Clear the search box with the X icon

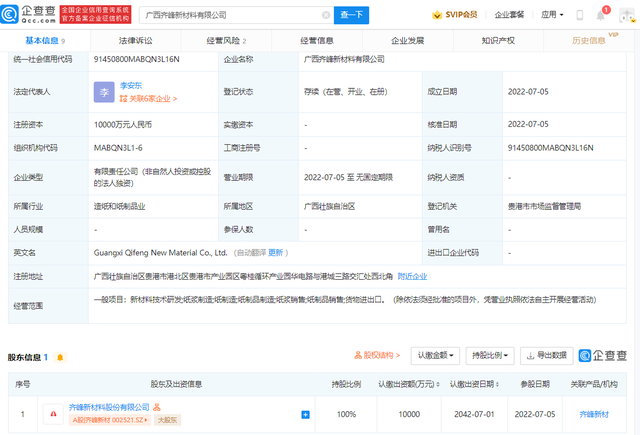tap(325, 15)
